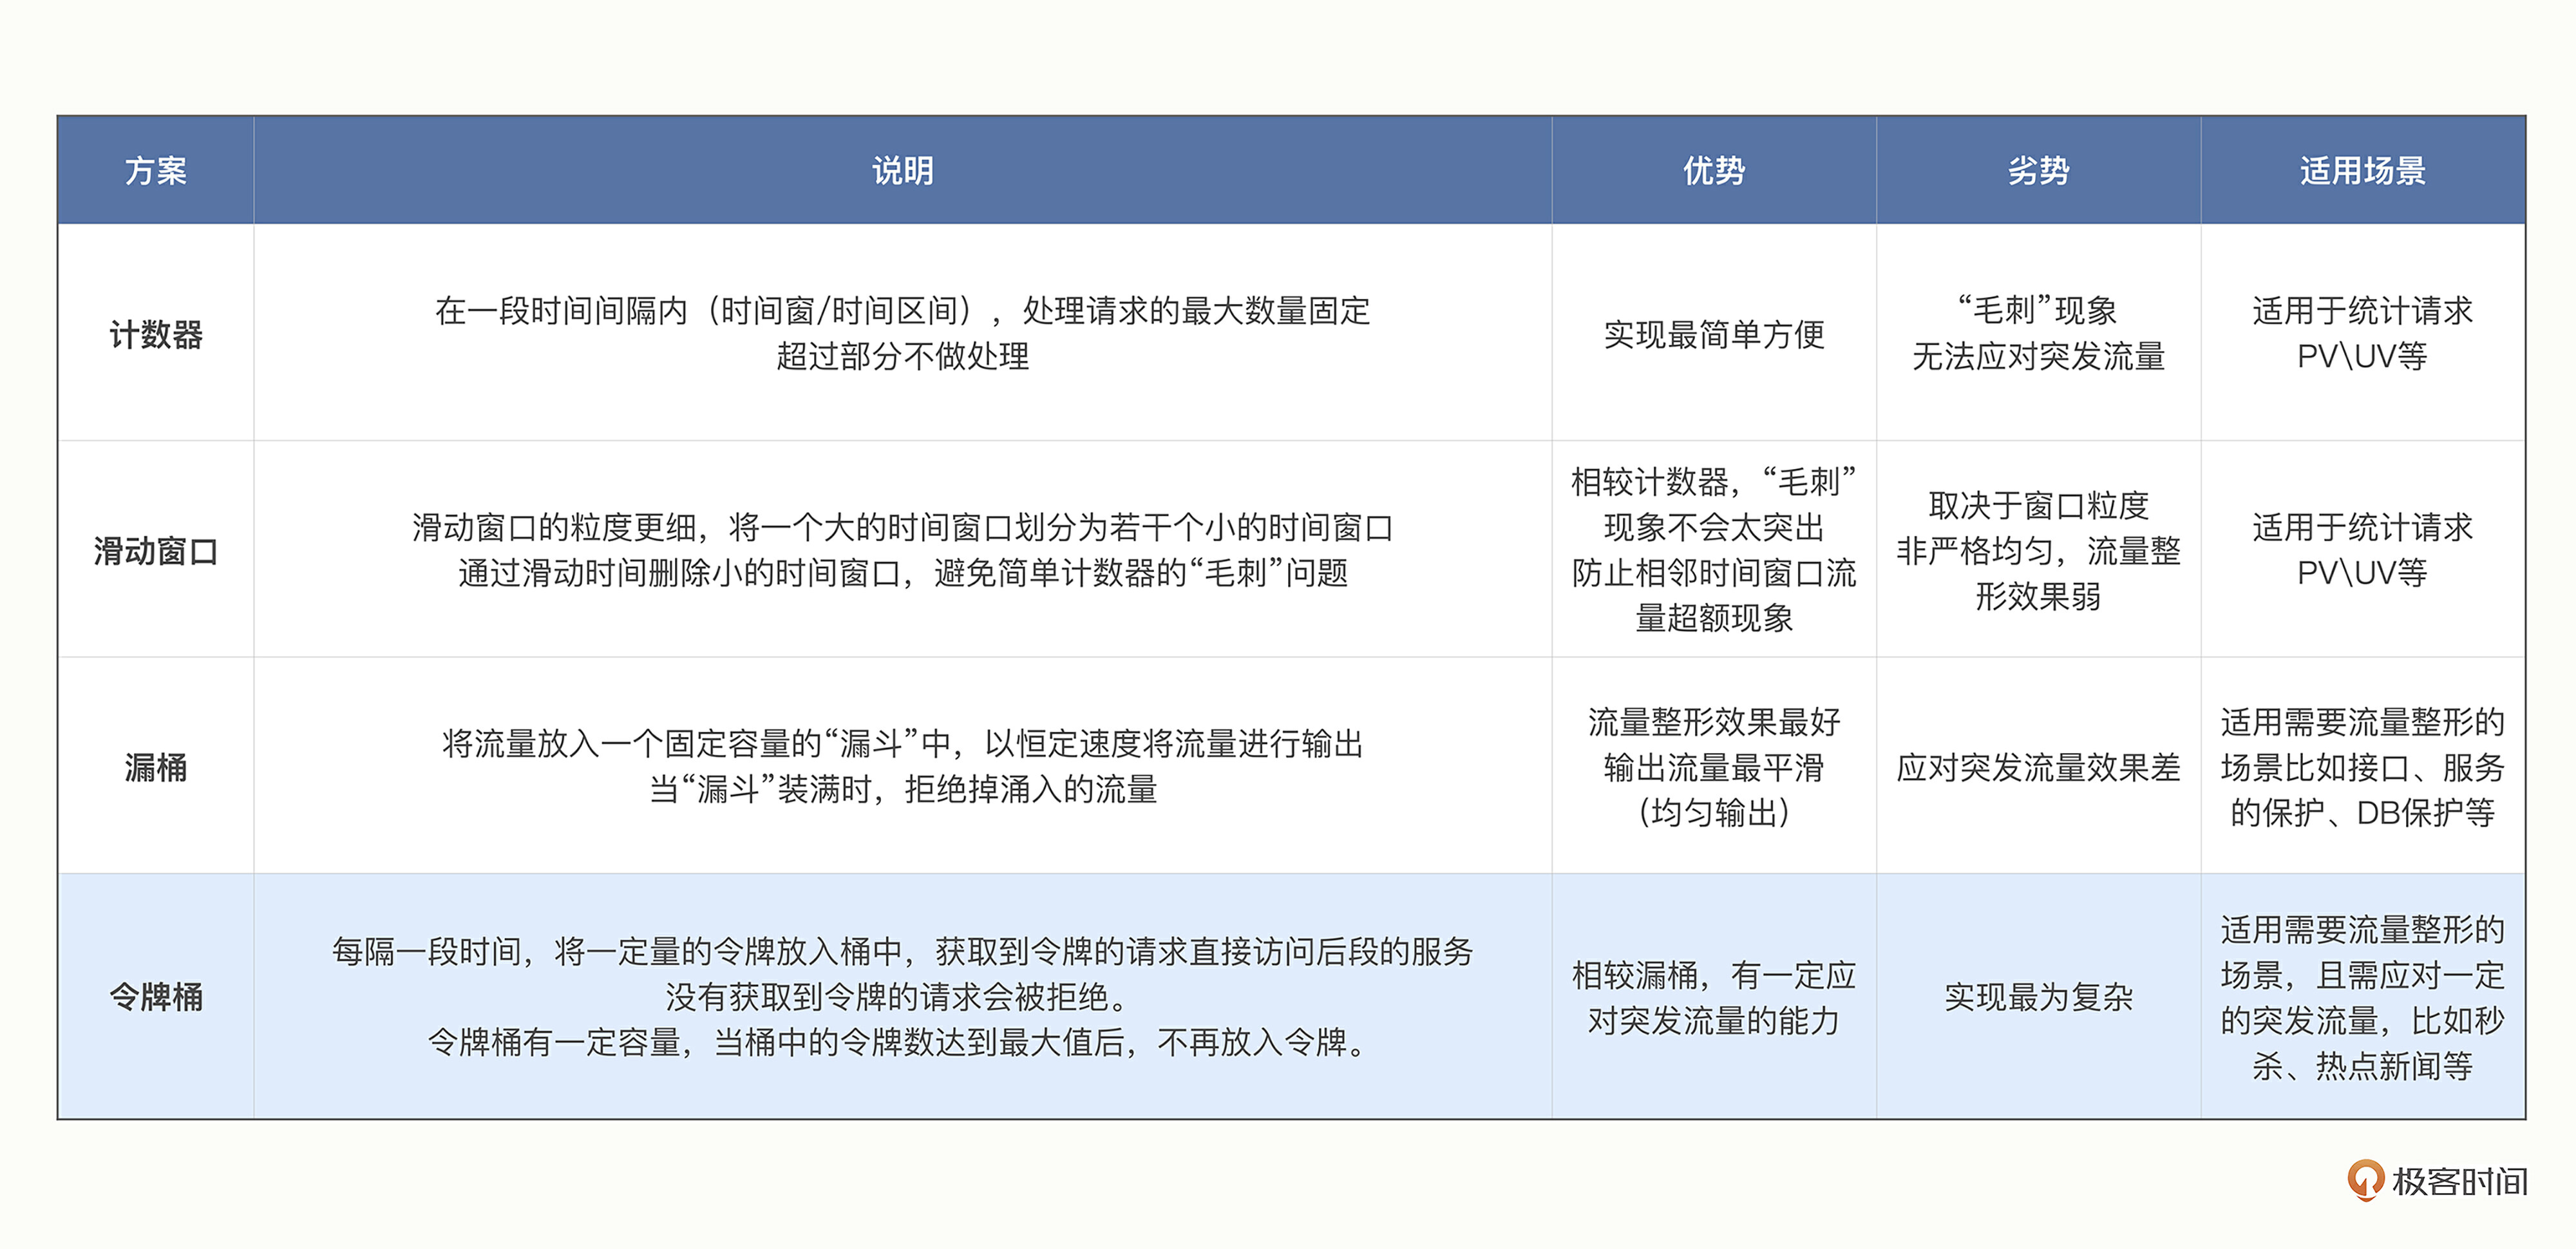Select the 计数器 row label
Screen dimensions: 2576x1249
(x=155, y=334)
